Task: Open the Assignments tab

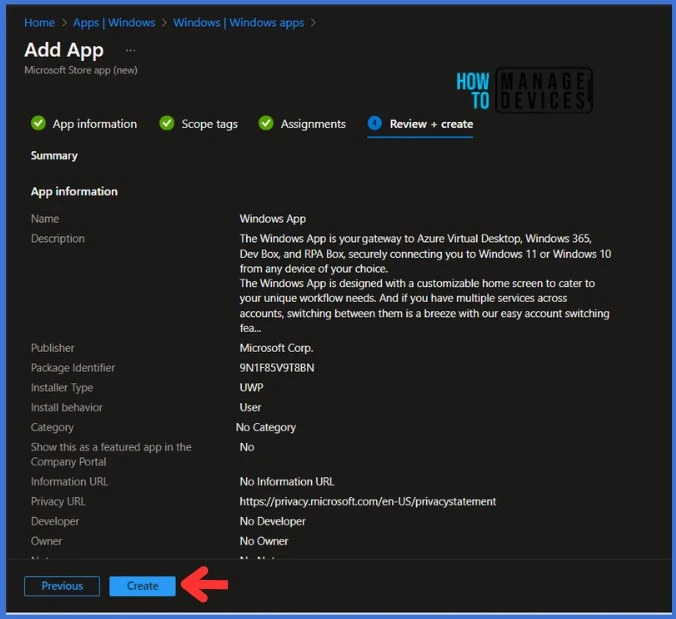Action: coord(313,124)
